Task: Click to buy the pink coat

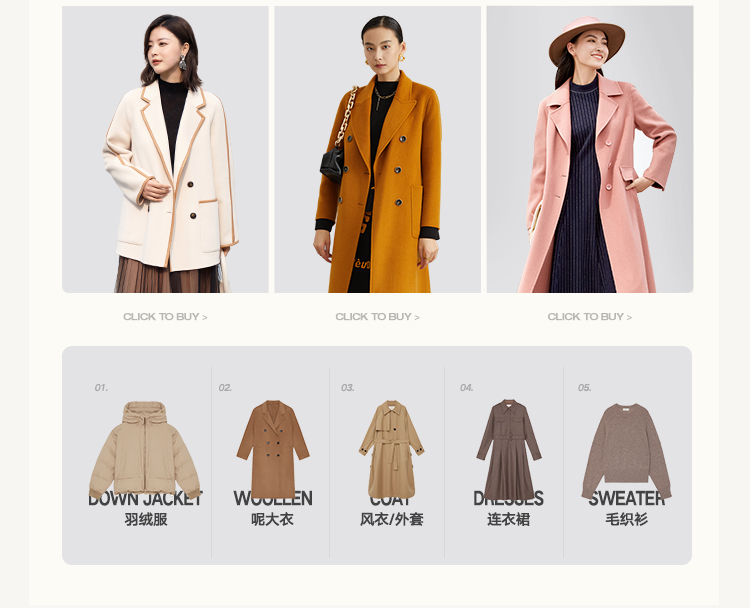Action: (x=590, y=317)
